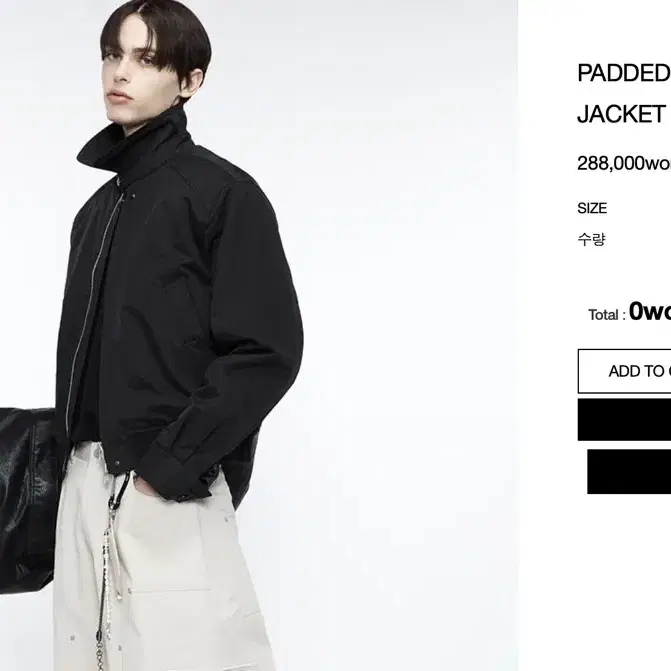Click the Total 0won amount

(x=650, y=311)
